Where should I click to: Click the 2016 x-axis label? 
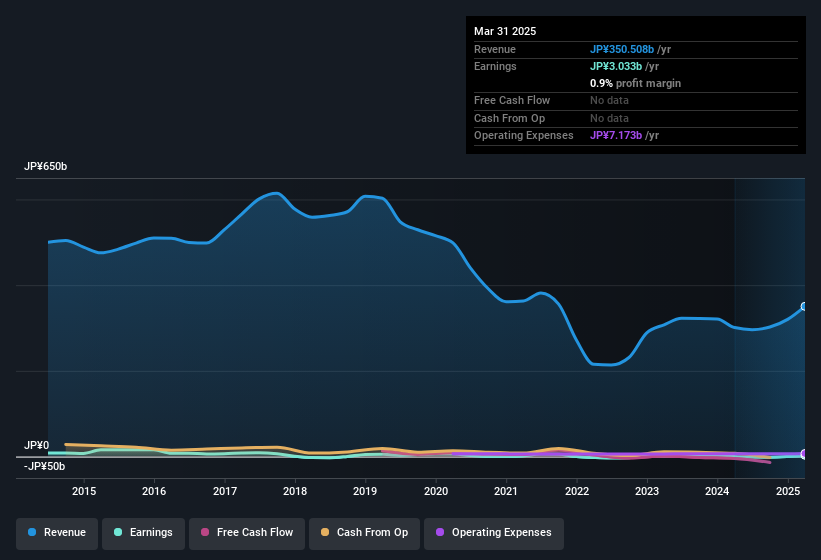154,491
